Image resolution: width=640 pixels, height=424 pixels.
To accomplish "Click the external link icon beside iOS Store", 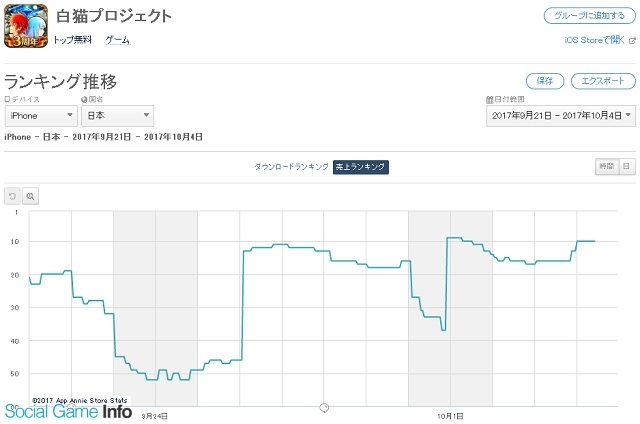I will point(632,40).
